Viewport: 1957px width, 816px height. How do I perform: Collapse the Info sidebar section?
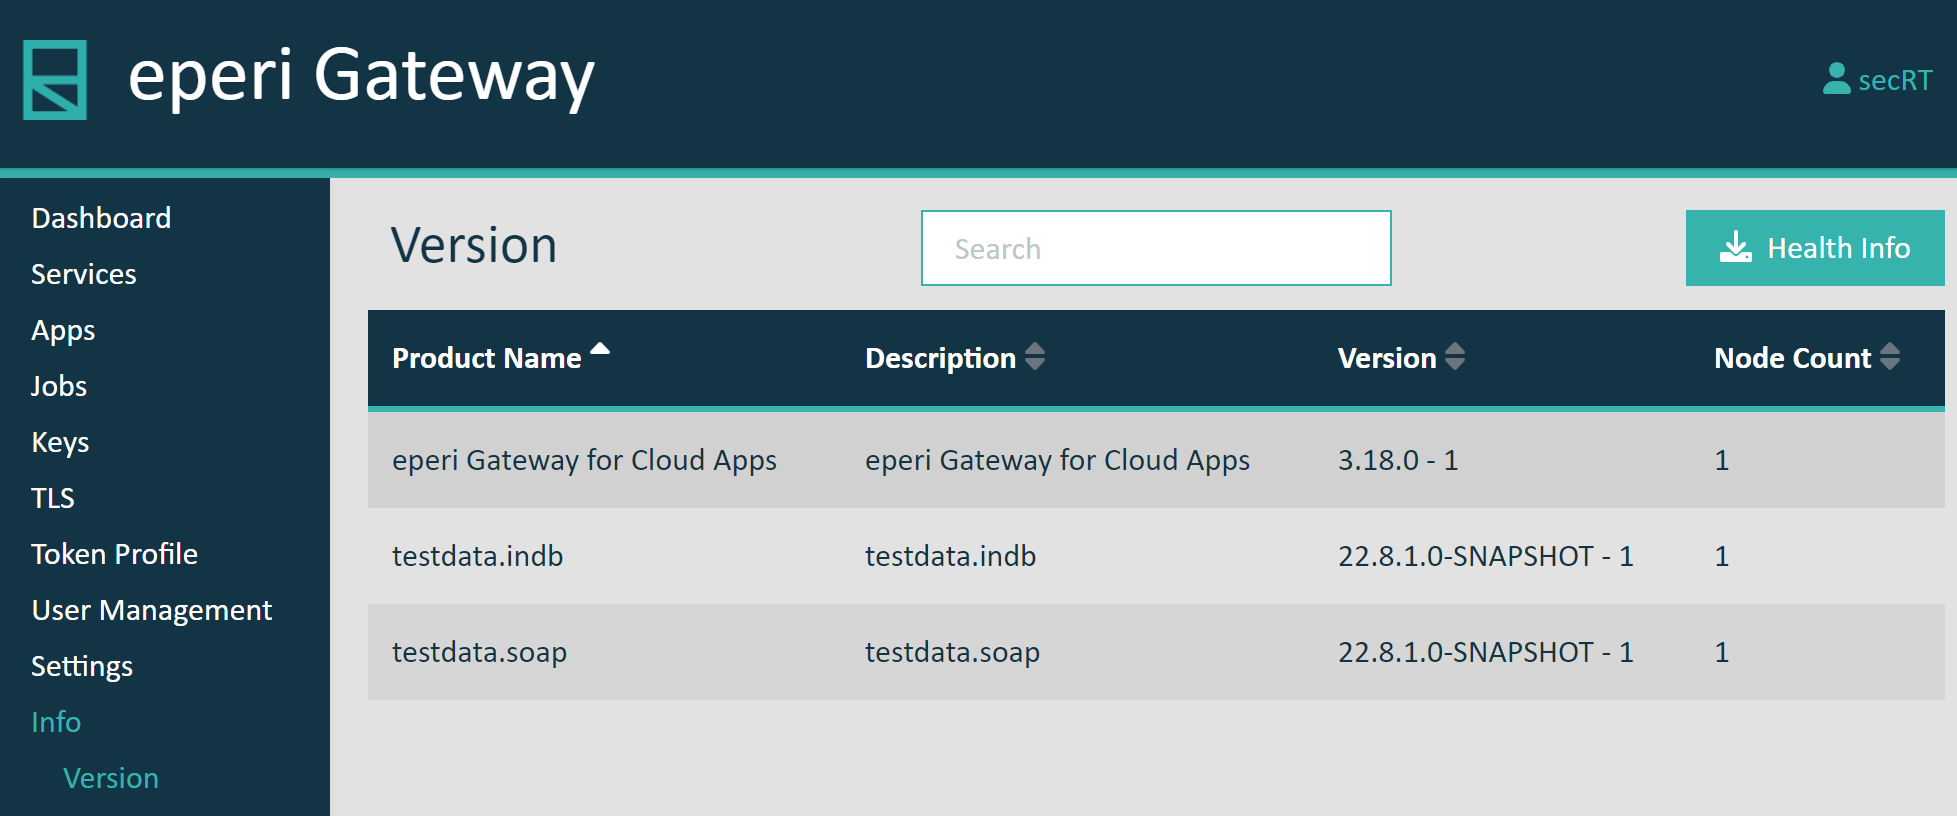coord(56,722)
